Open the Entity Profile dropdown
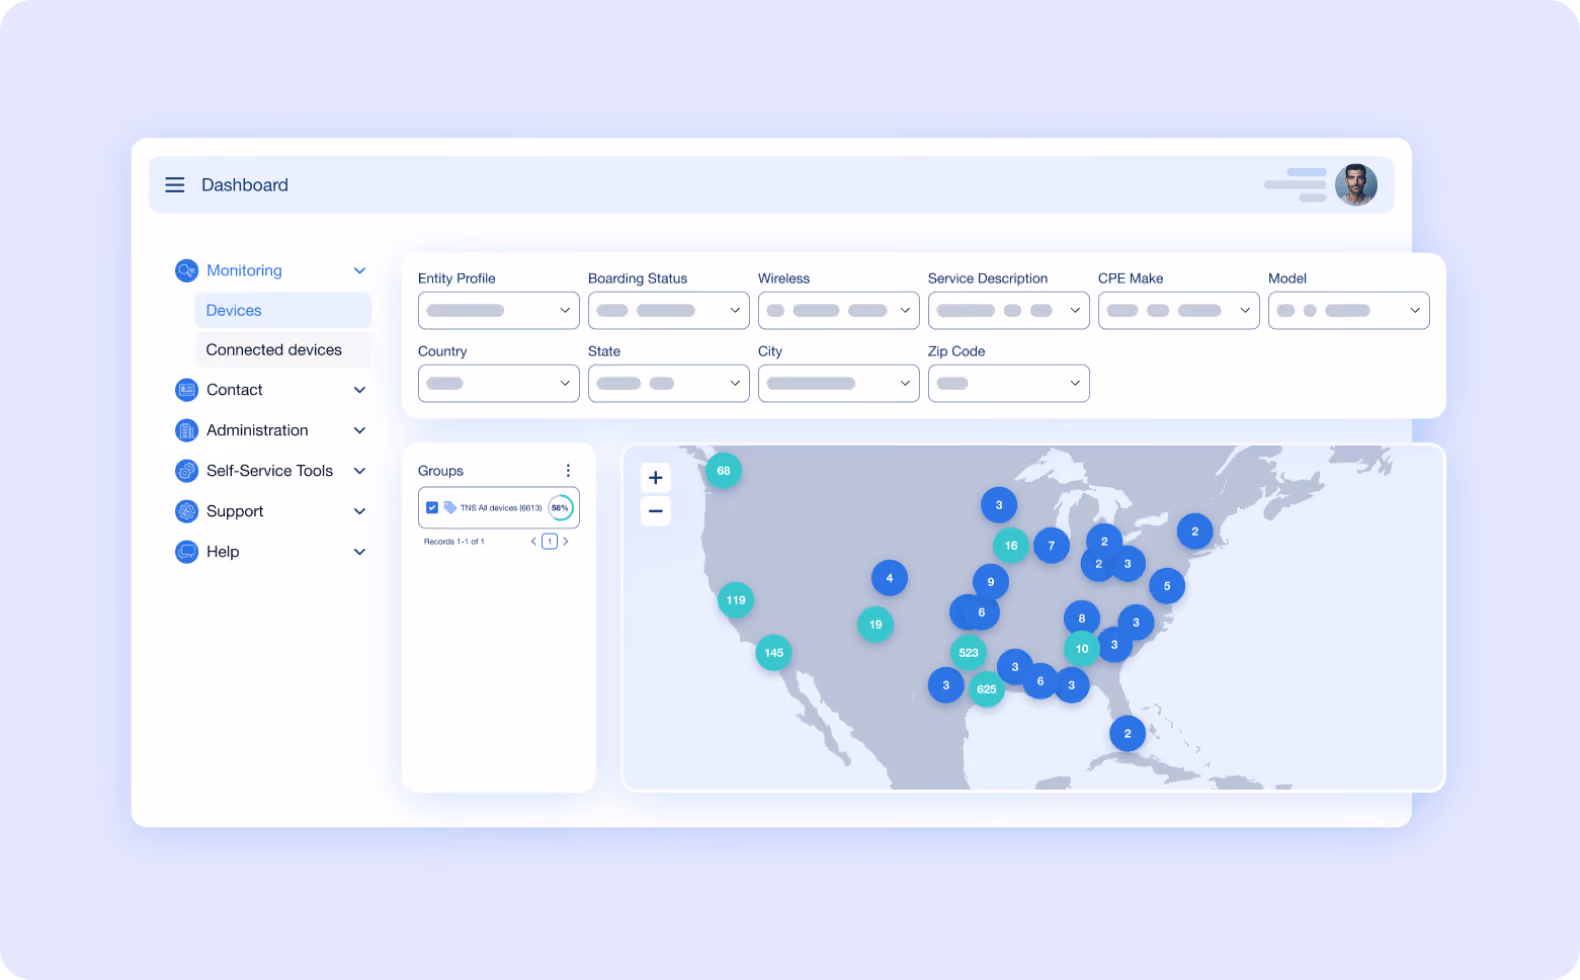1580x980 pixels. pyautogui.click(x=499, y=311)
